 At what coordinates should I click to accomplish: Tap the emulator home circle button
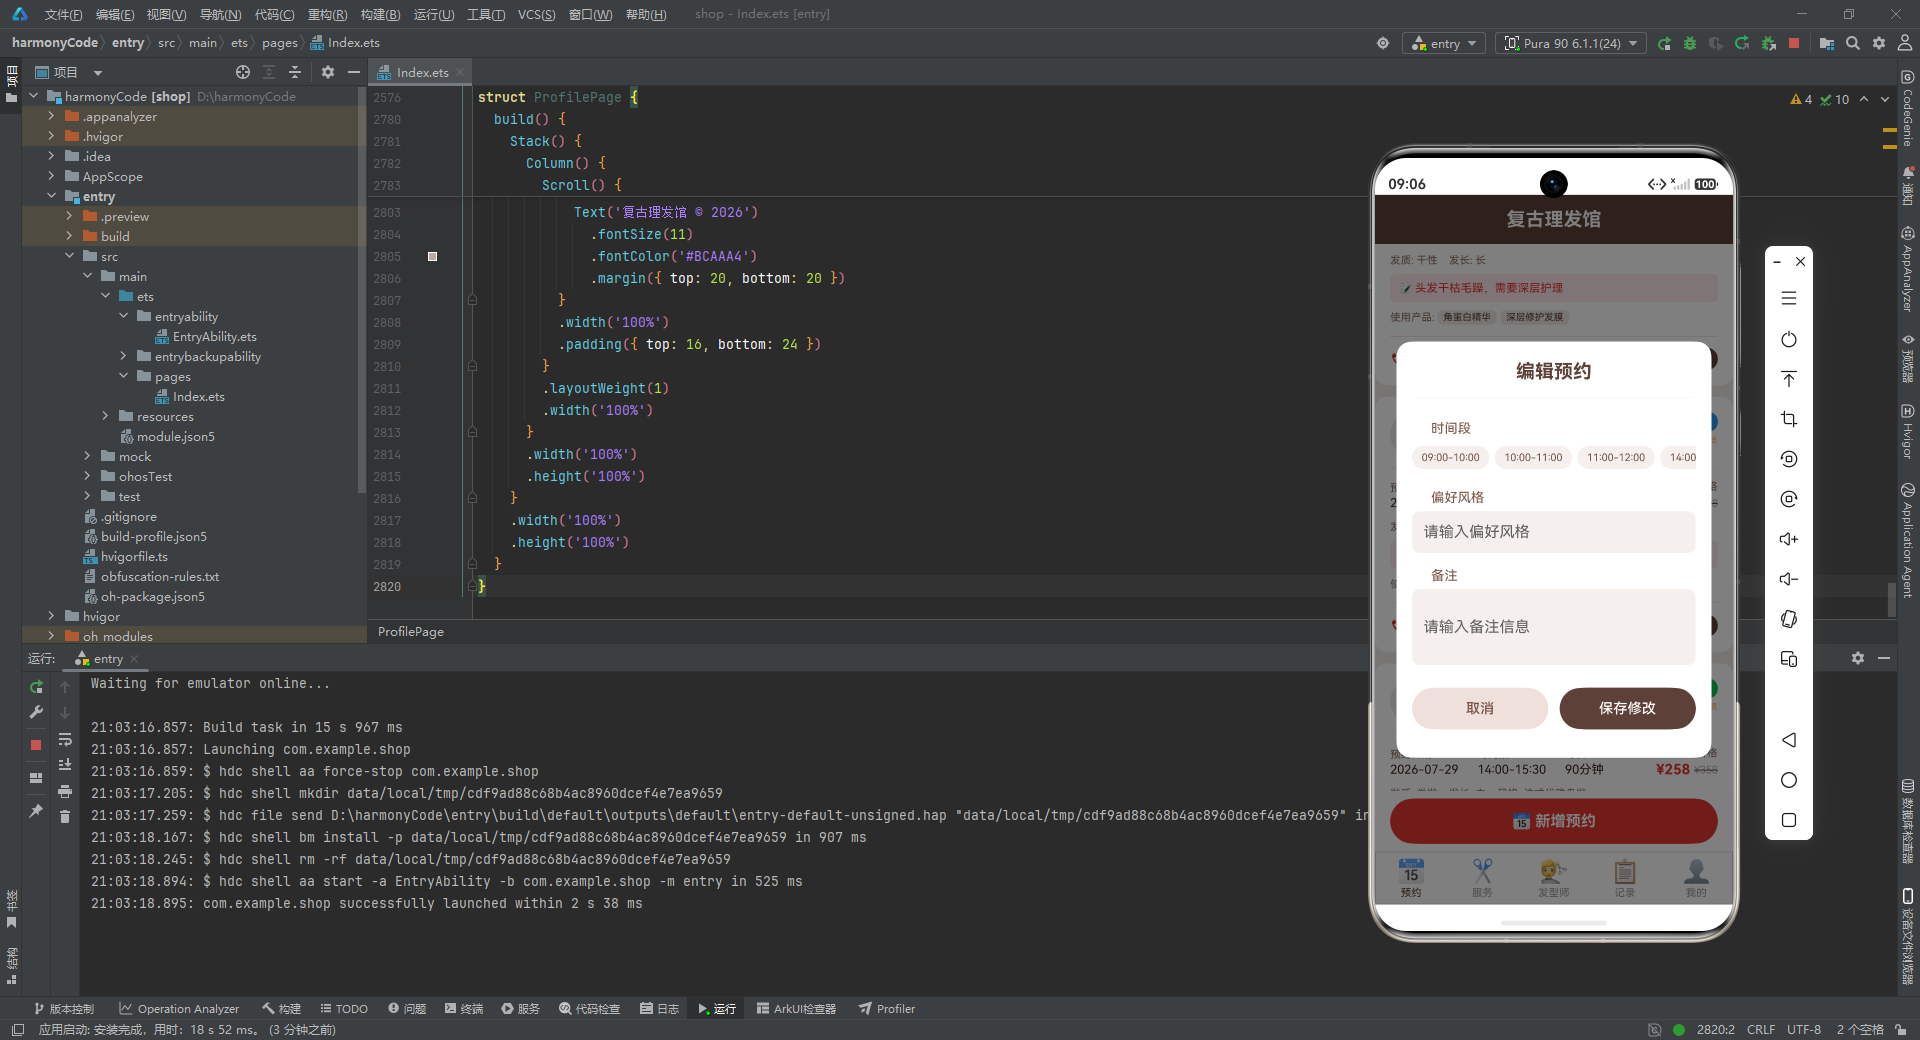pyautogui.click(x=1789, y=780)
